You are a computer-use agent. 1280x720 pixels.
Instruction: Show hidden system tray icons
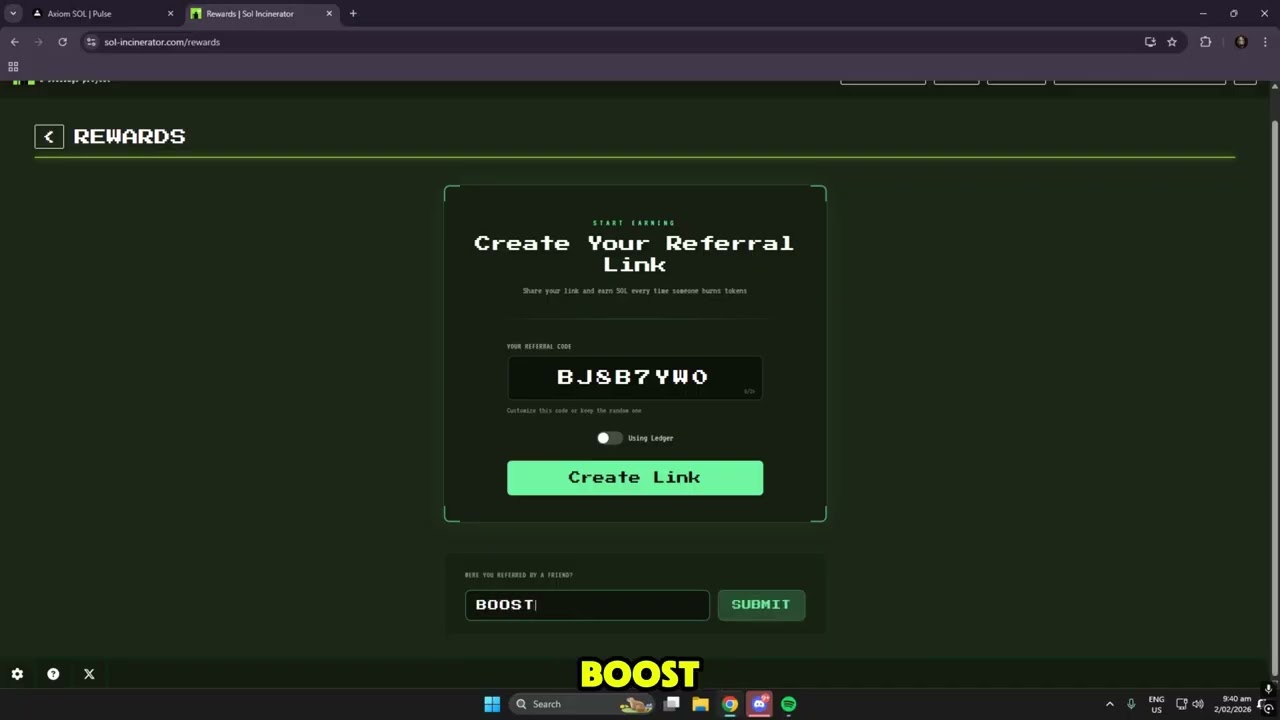(x=1109, y=704)
